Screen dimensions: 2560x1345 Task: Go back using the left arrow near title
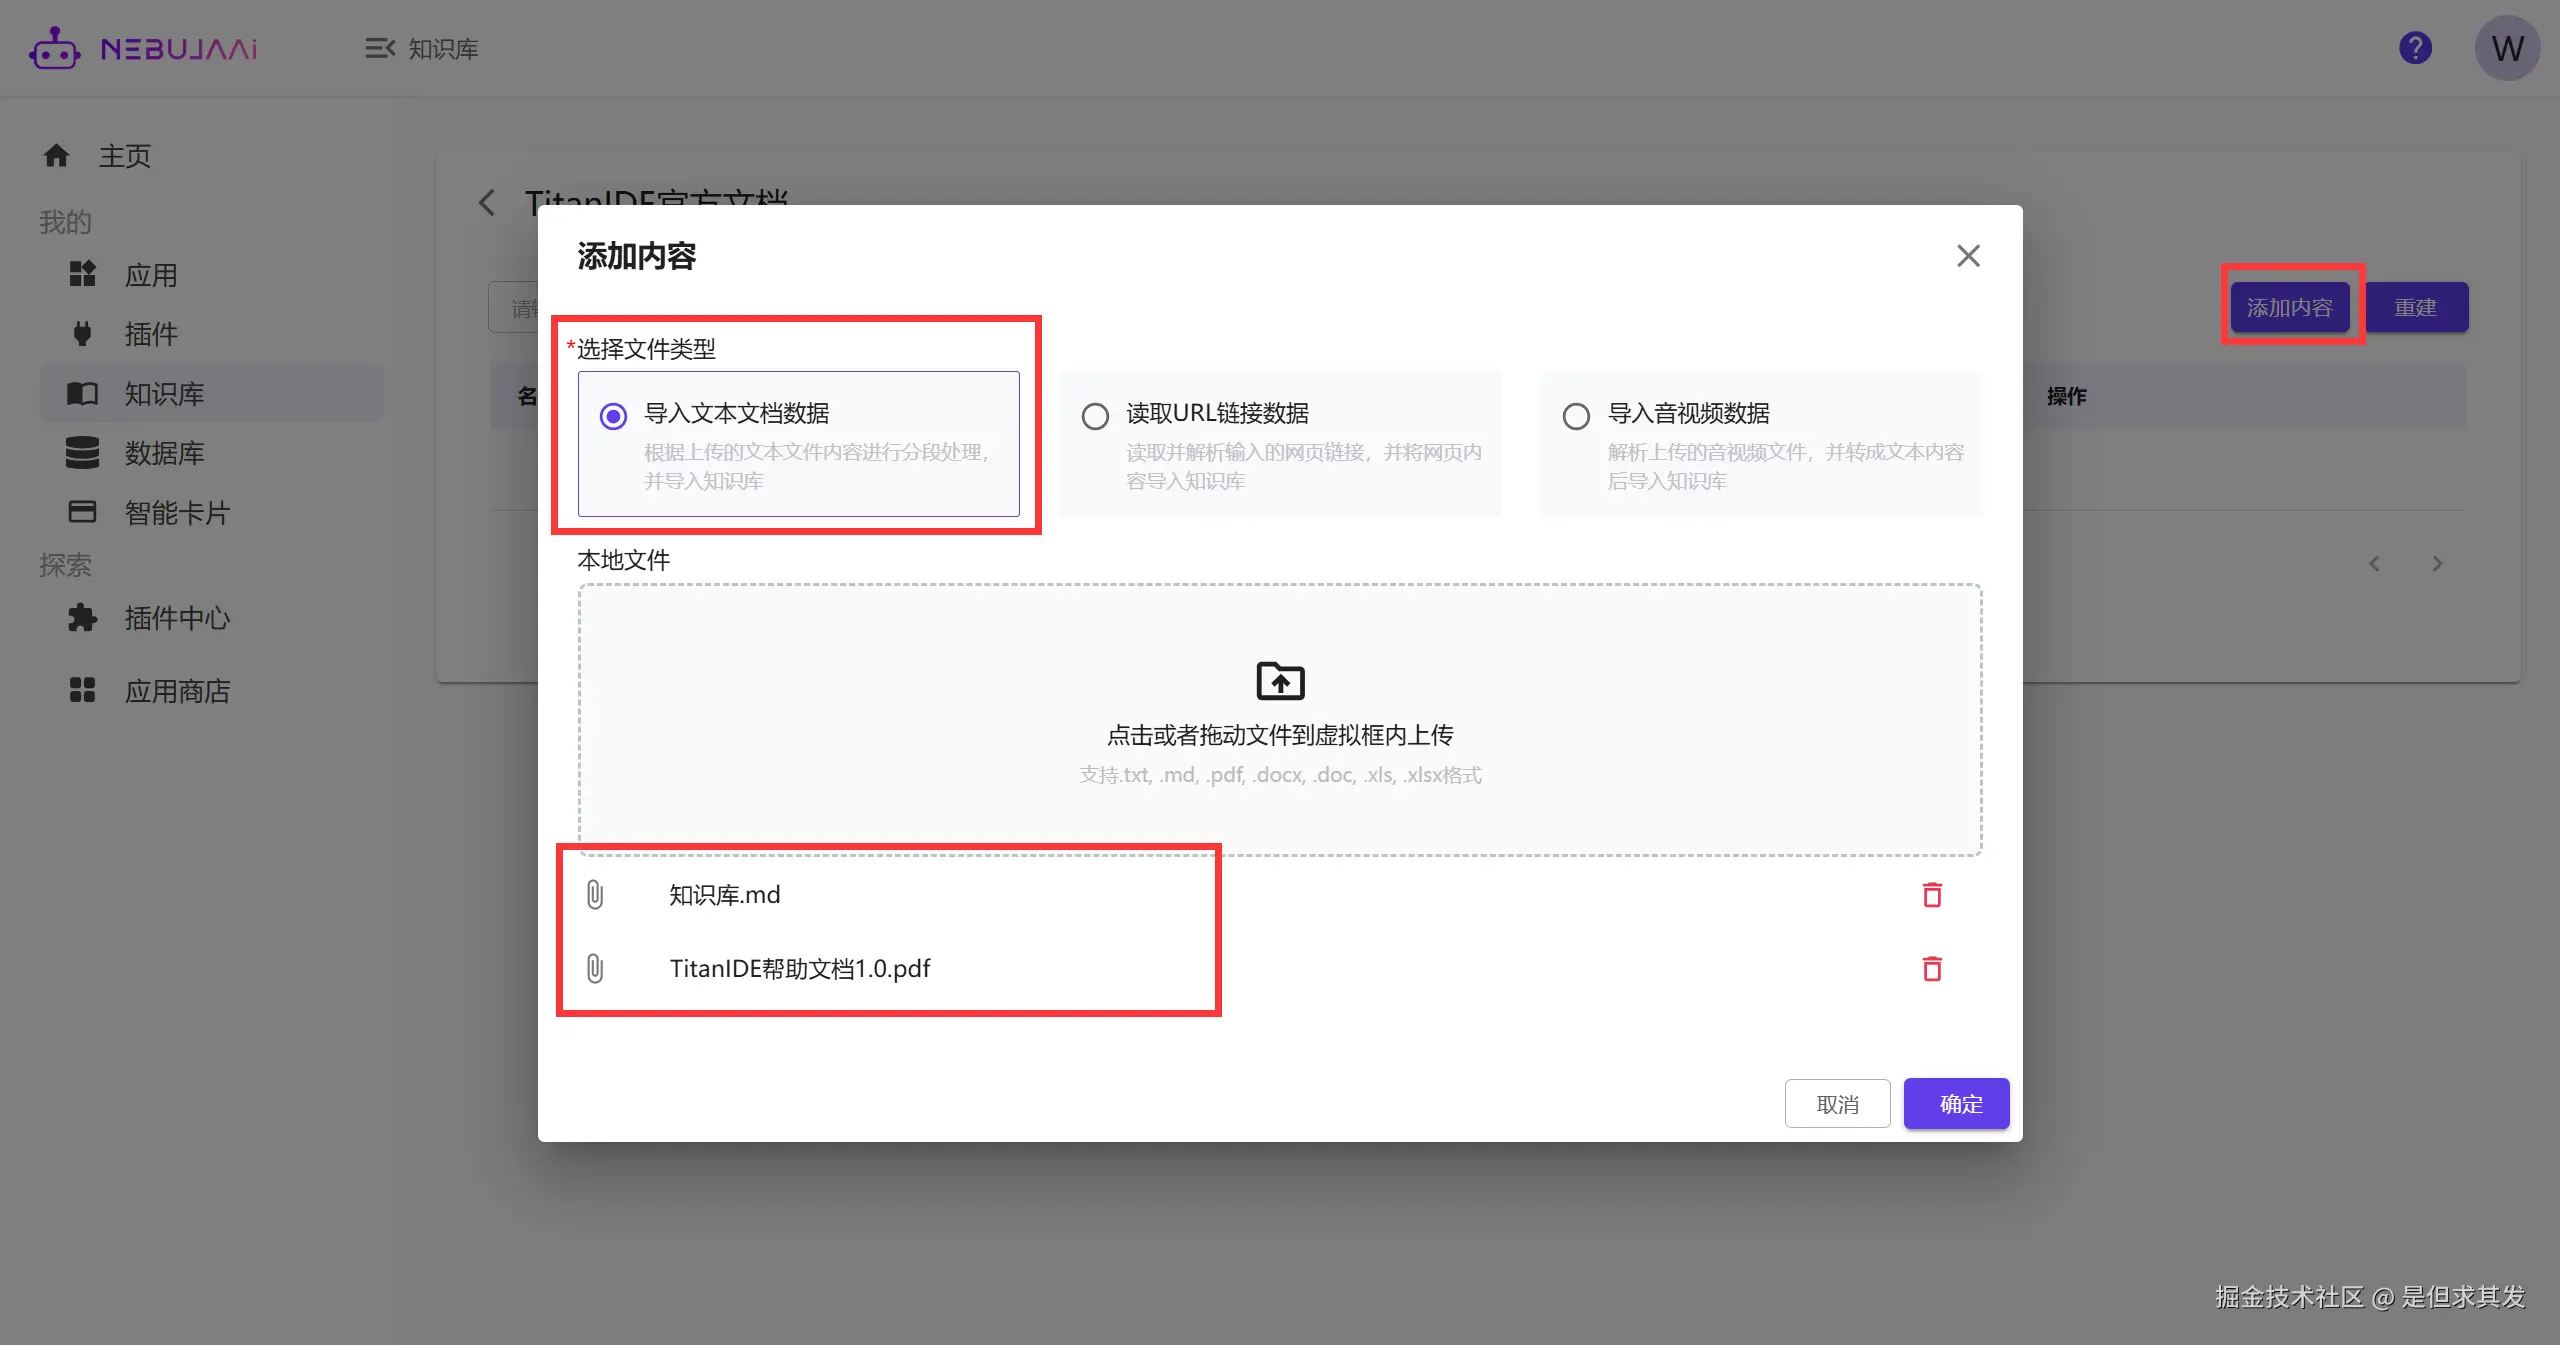pos(487,203)
